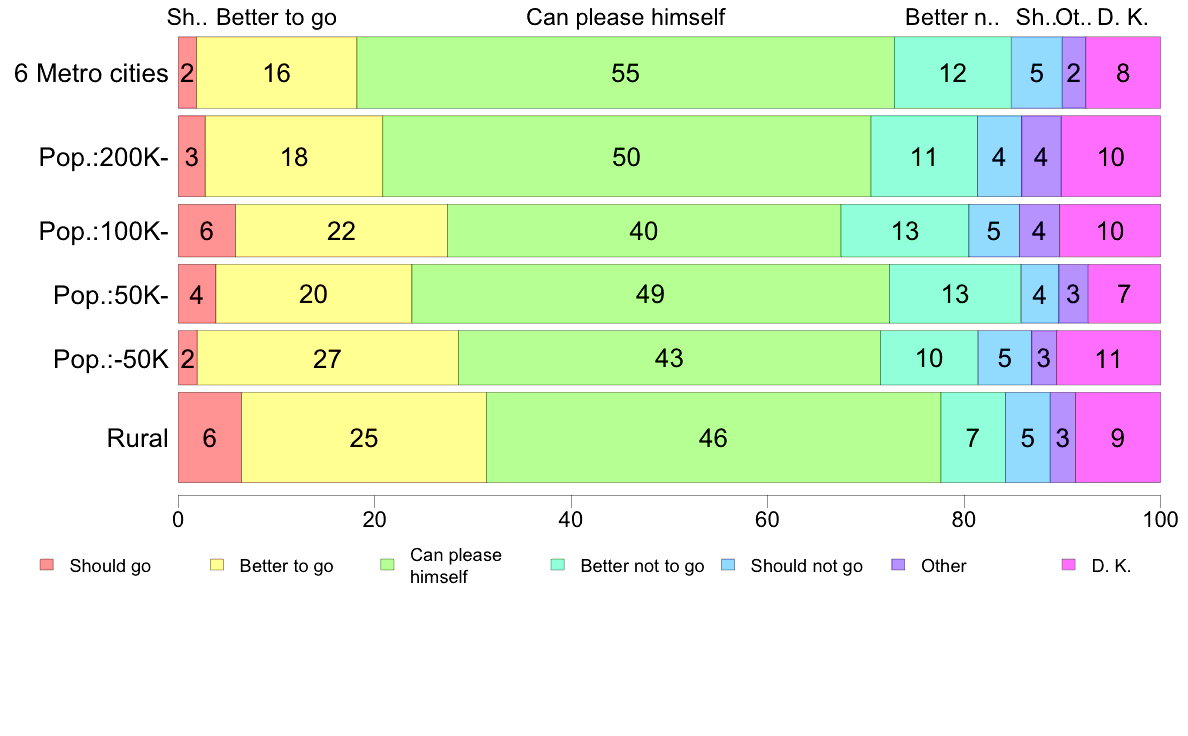Click the purple Other legend swatch
1188x736 pixels.
click(899, 565)
